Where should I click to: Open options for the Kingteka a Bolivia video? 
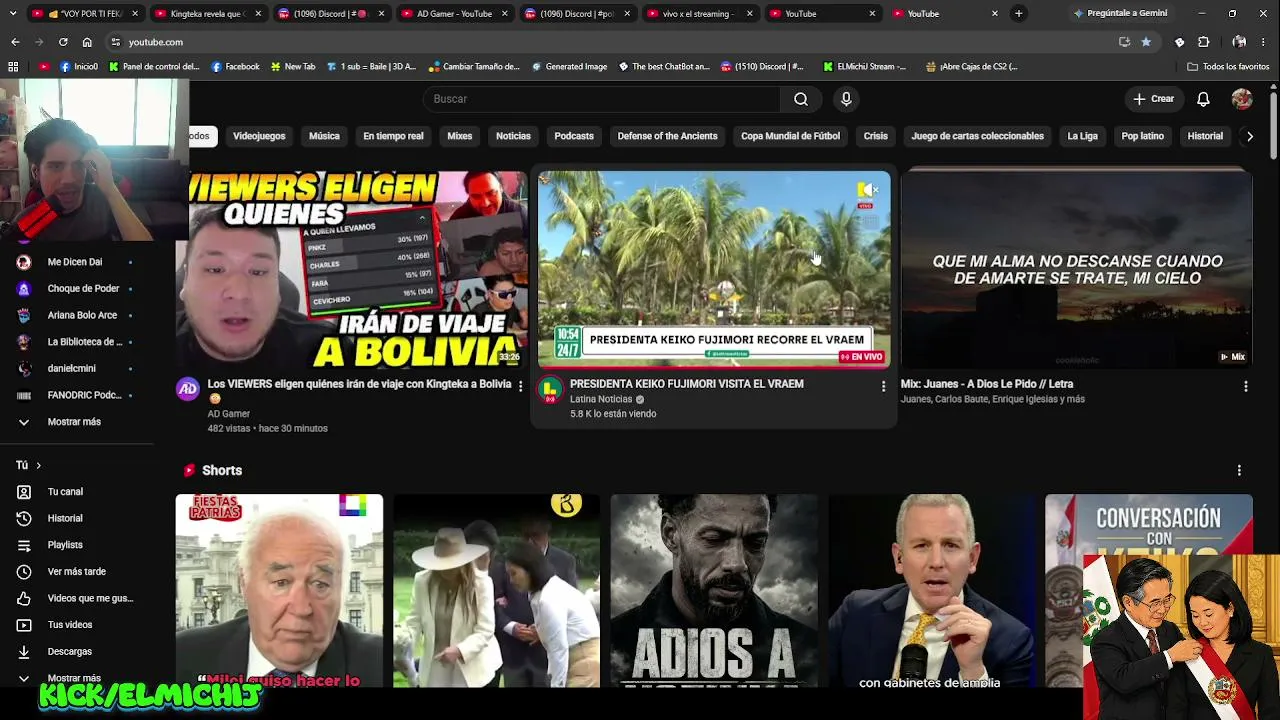tap(520, 386)
